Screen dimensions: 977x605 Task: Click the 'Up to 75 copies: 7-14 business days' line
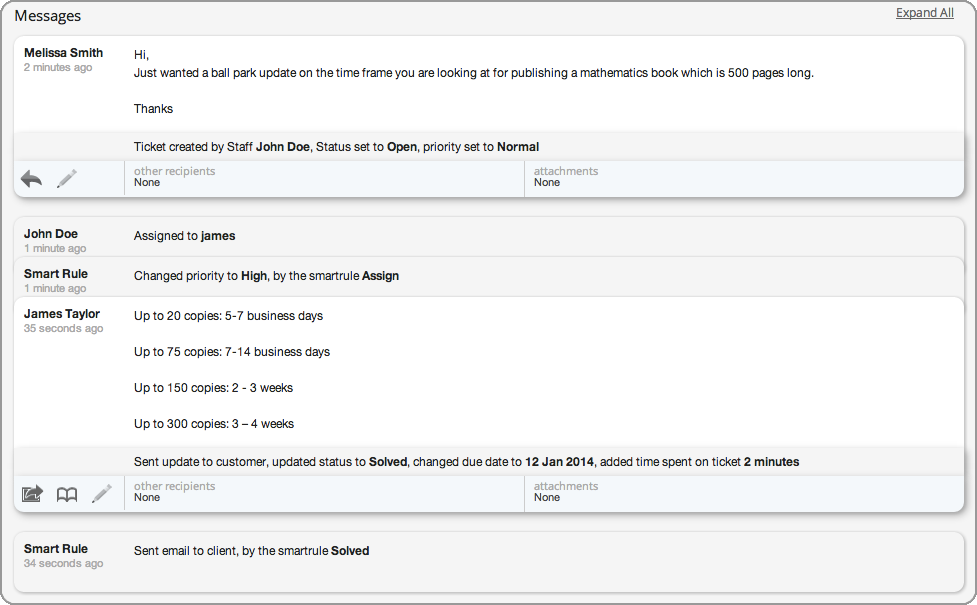tap(232, 352)
